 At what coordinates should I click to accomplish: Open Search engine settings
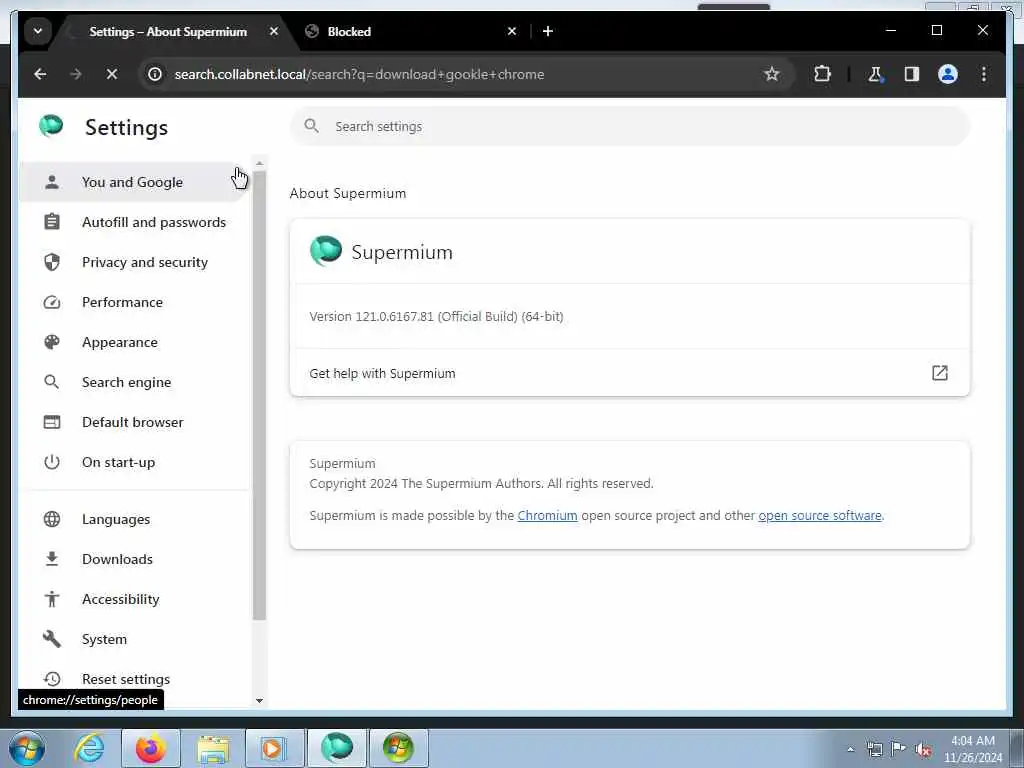pos(136,382)
